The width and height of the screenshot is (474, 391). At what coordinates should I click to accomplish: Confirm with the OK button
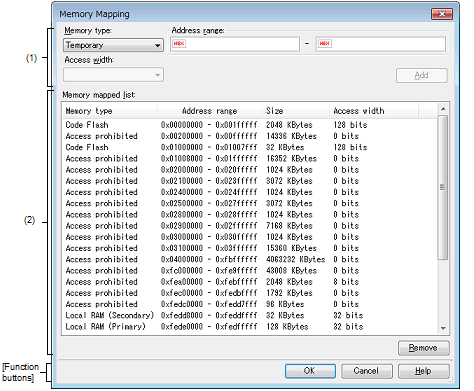(310, 371)
